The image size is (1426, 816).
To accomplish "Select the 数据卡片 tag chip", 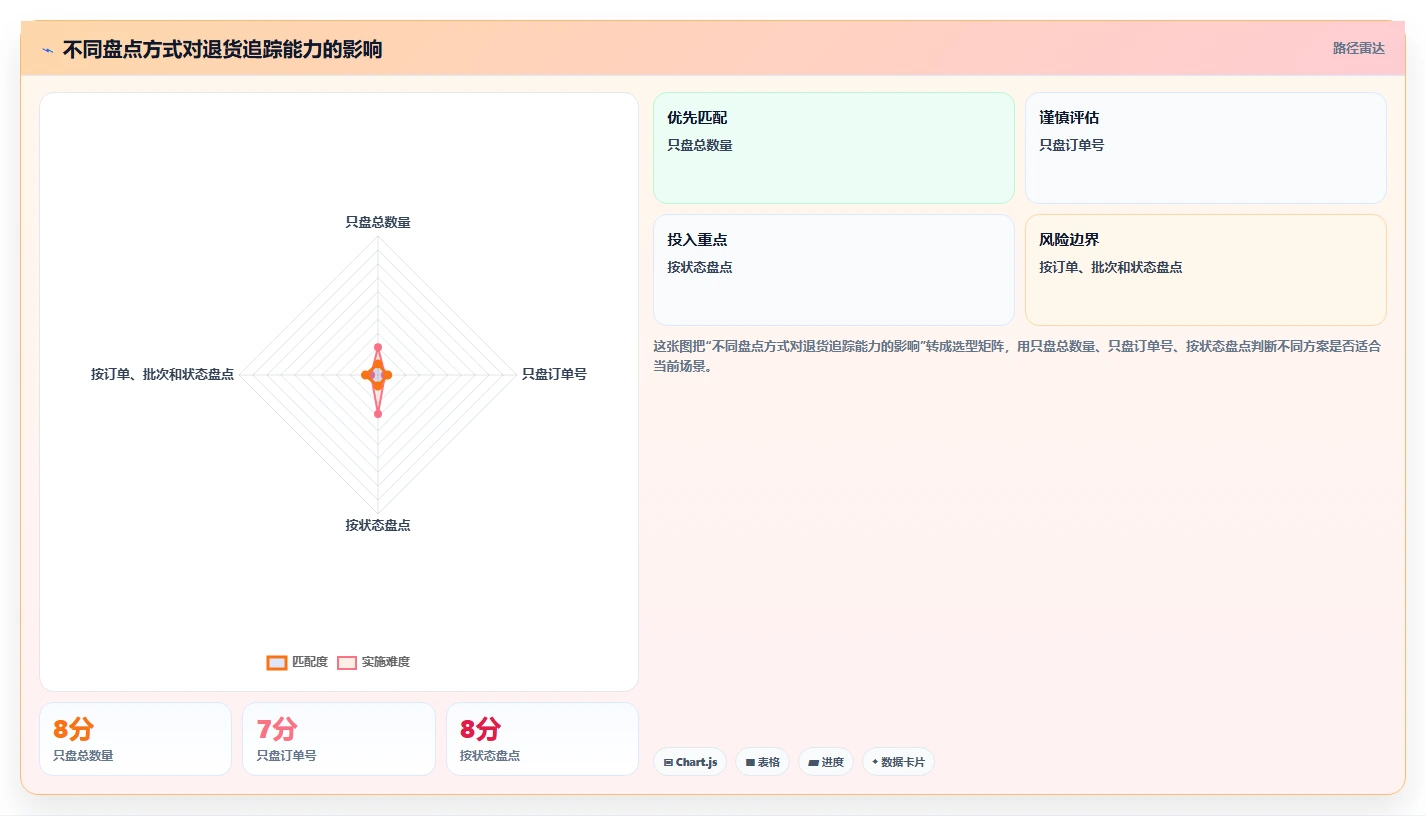I will (x=898, y=762).
